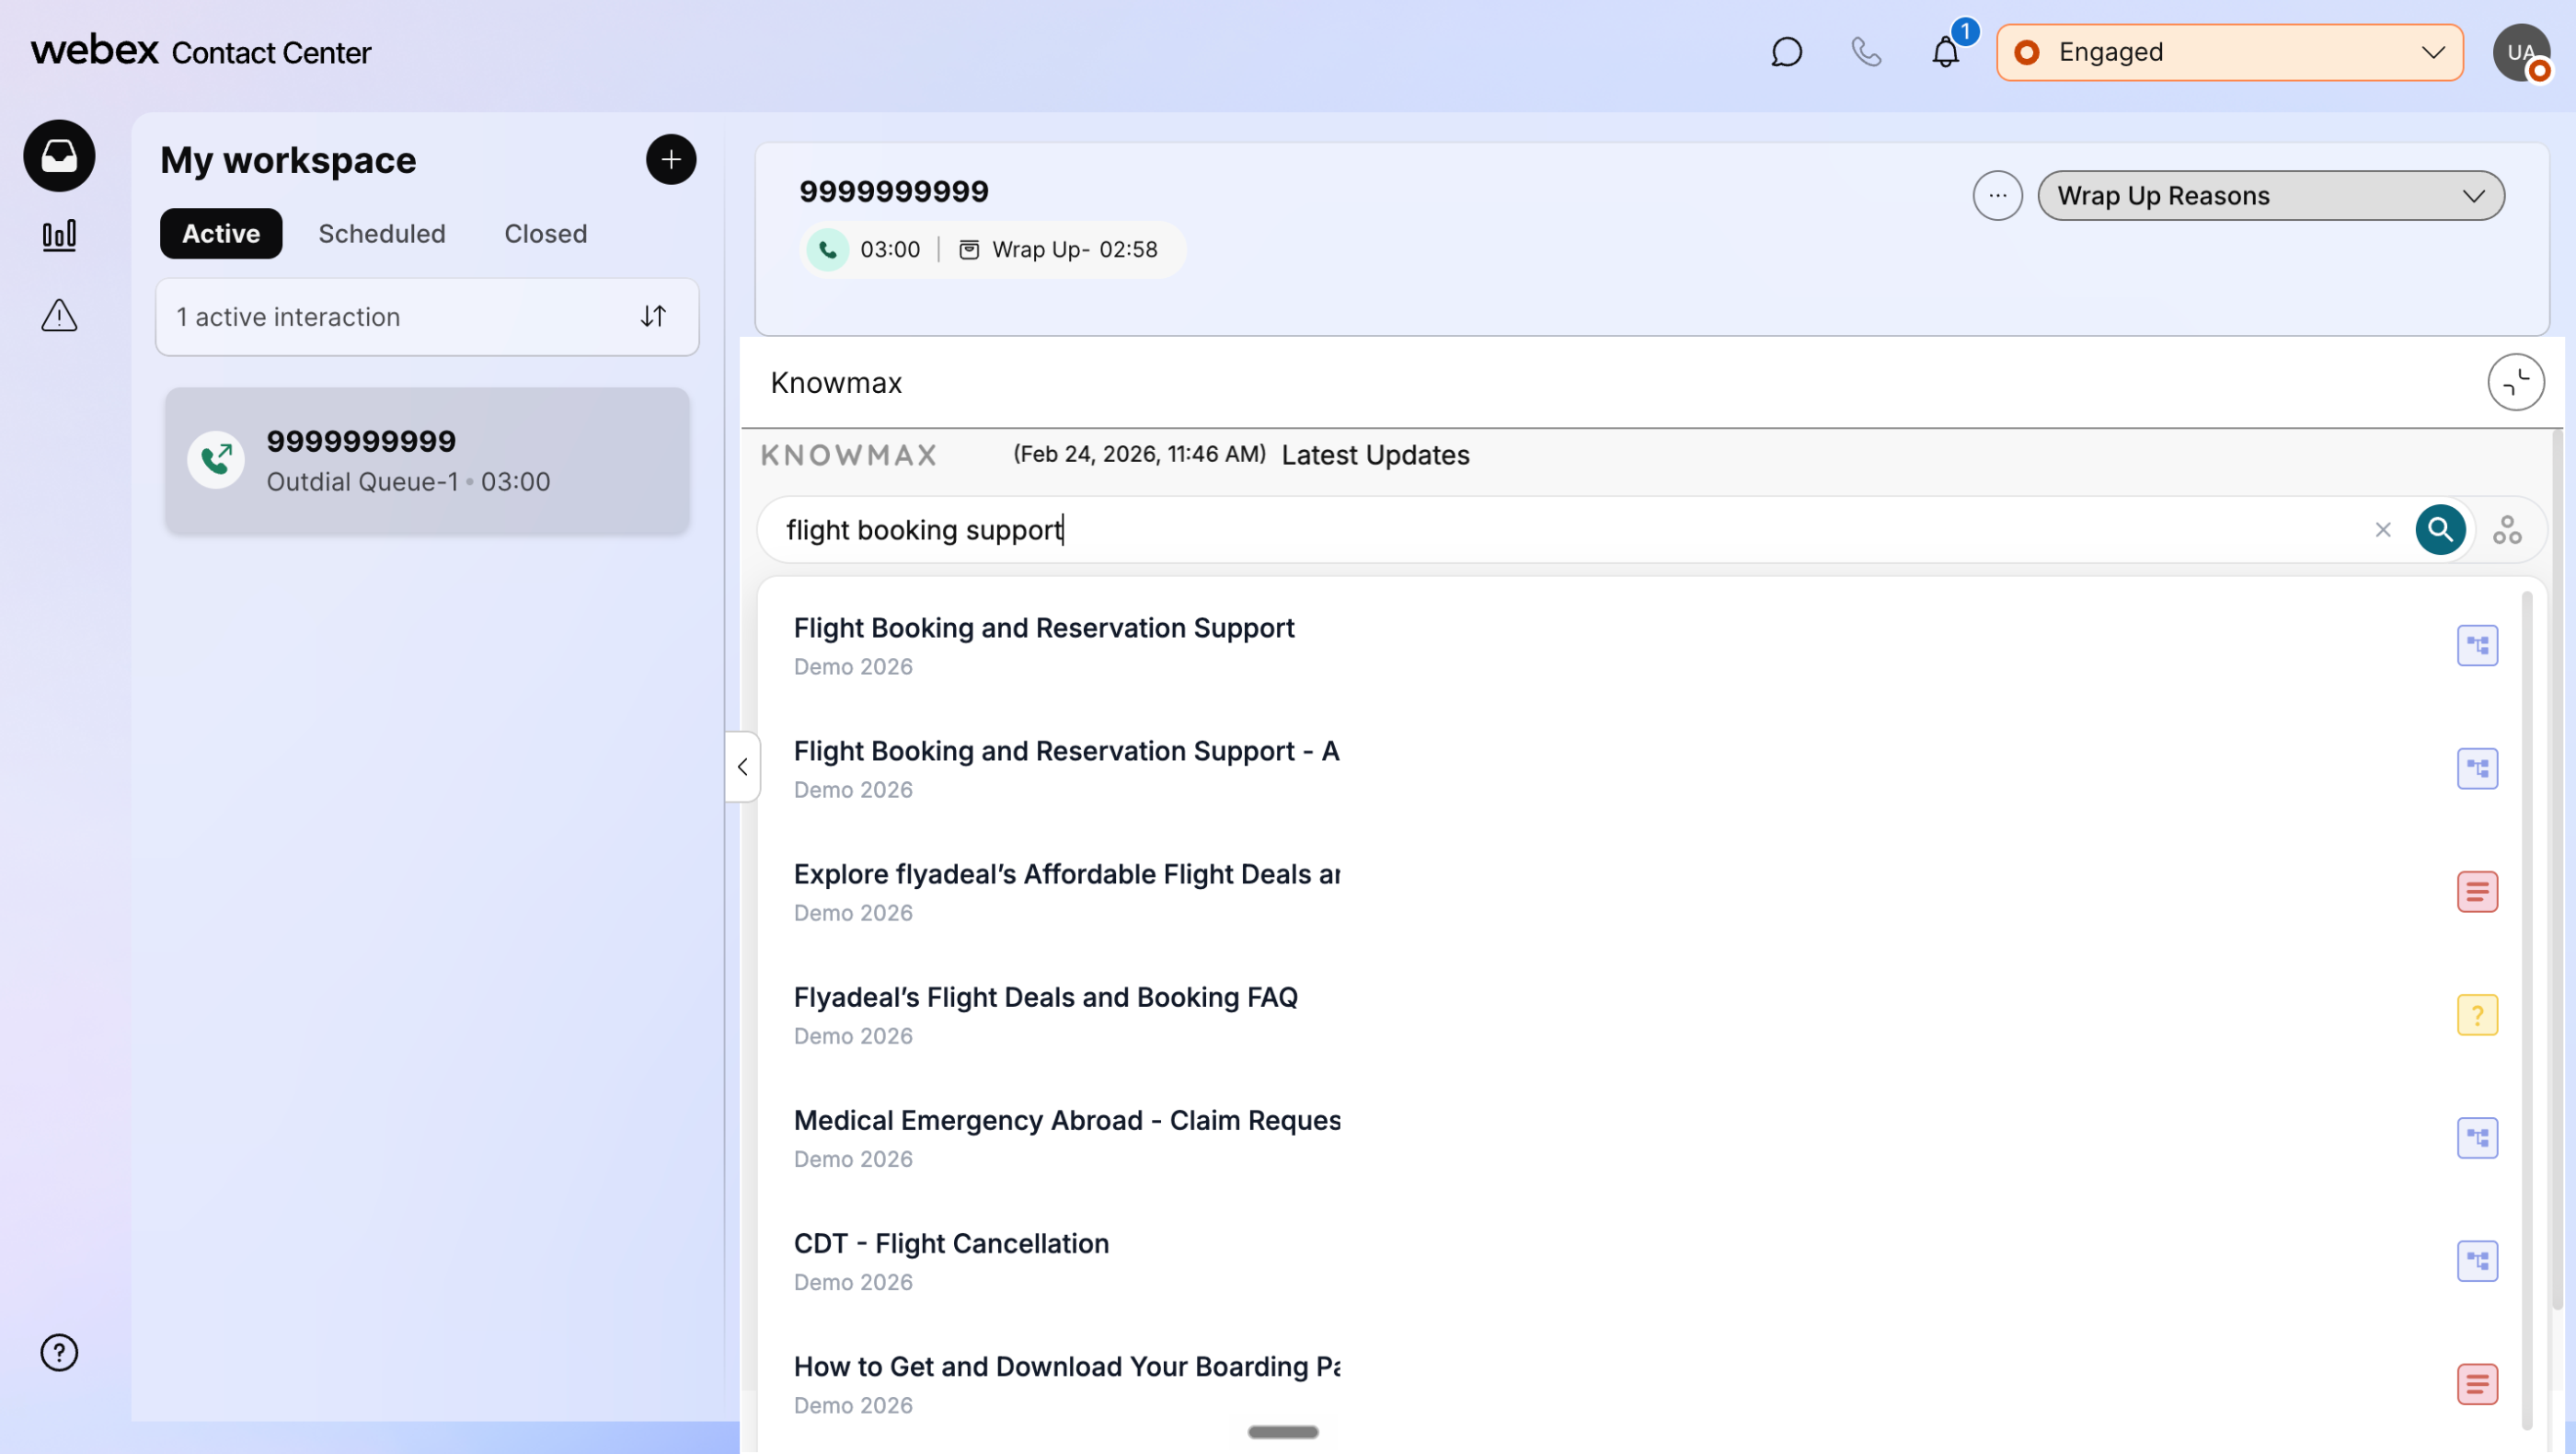Image resolution: width=2576 pixels, height=1454 pixels.
Task: Switch to the Scheduled tab
Action: (x=382, y=234)
